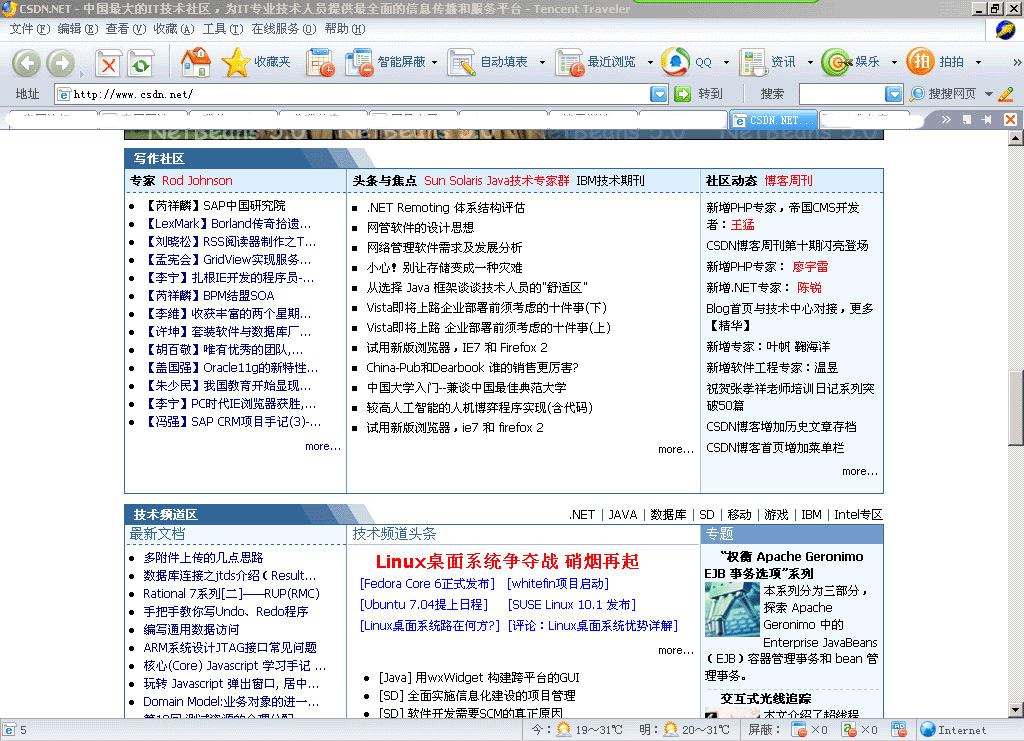Open the QQ toolbar icon
This screenshot has height=741, width=1024.
point(676,62)
